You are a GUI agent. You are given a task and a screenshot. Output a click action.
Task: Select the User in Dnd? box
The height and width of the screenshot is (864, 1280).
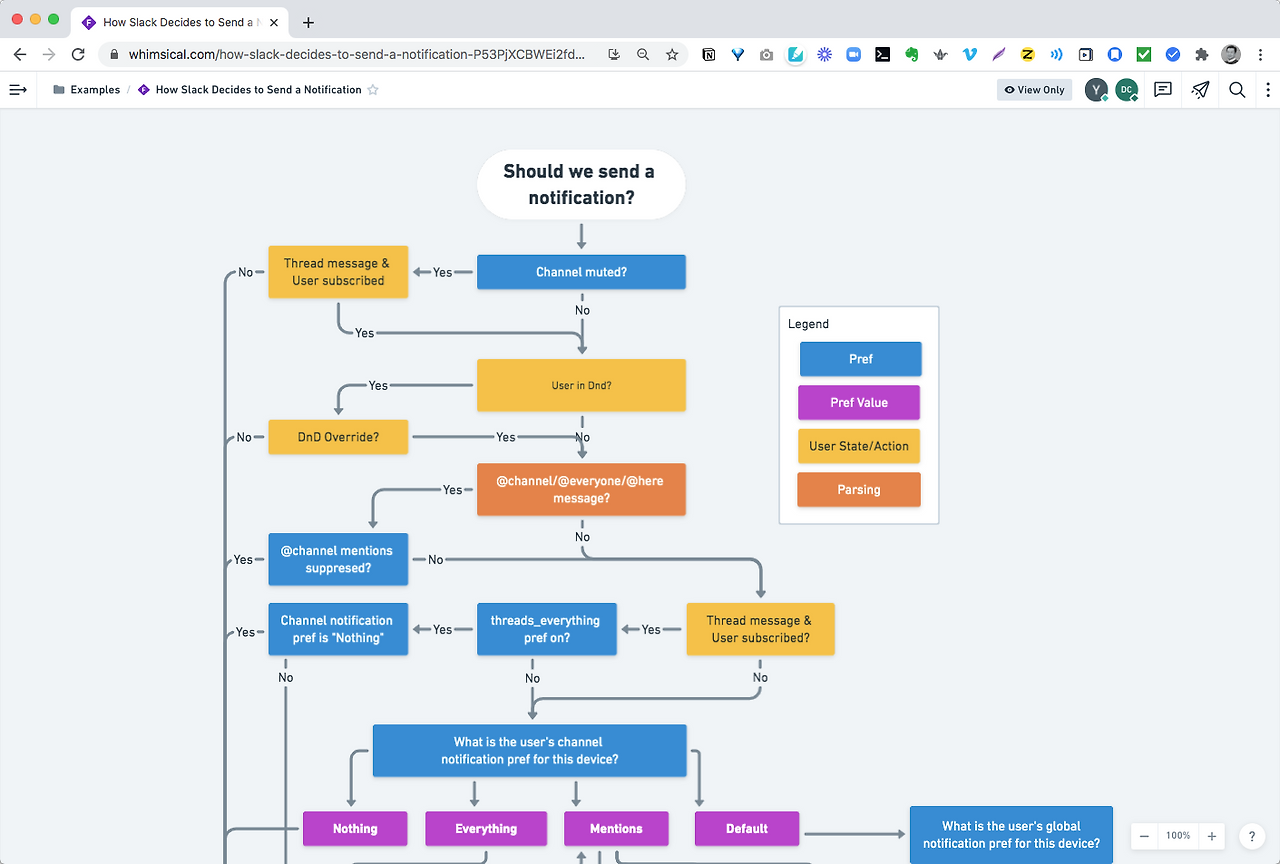tap(581, 385)
